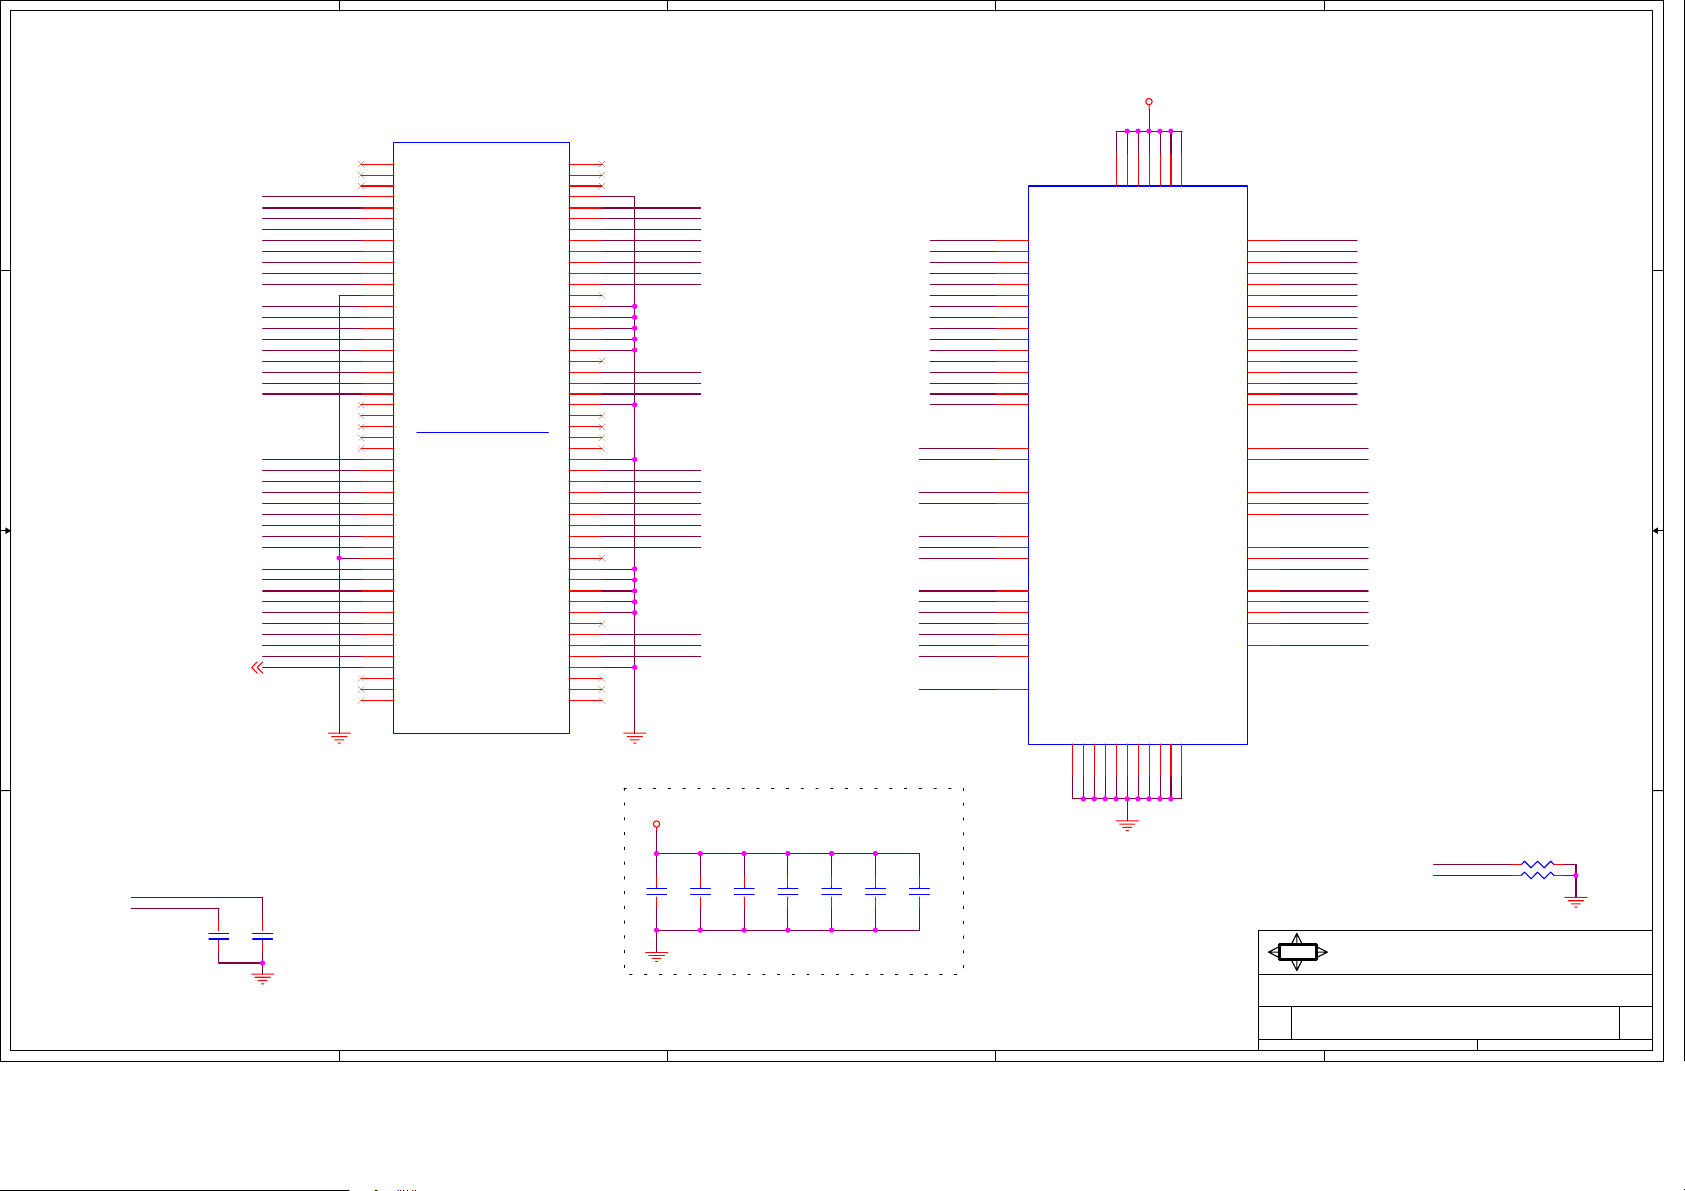The width and height of the screenshot is (1685, 1191).
Task: Select the off-page connector arrow left of the left IC
Action: pyautogui.click(x=257, y=668)
